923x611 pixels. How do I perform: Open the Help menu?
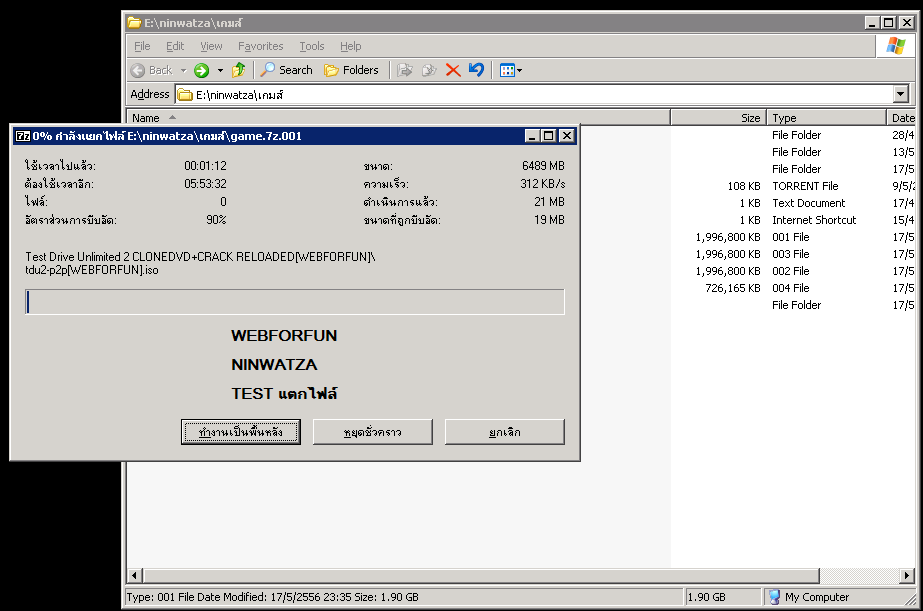(351, 46)
